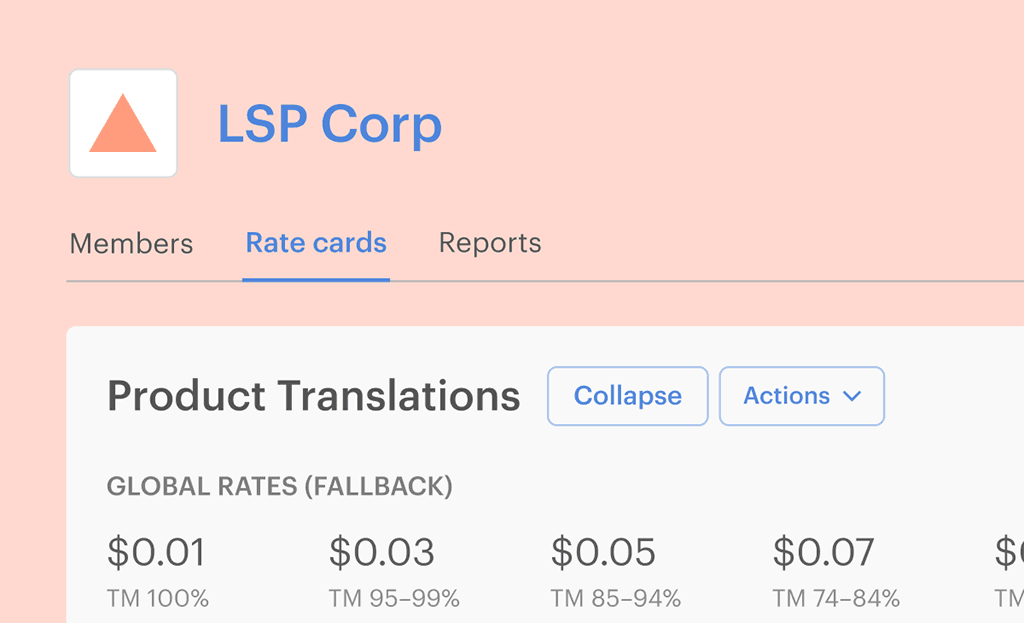The height and width of the screenshot is (623, 1024).
Task: Select the $0.01 rate value
Action: (x=156, y=552)
